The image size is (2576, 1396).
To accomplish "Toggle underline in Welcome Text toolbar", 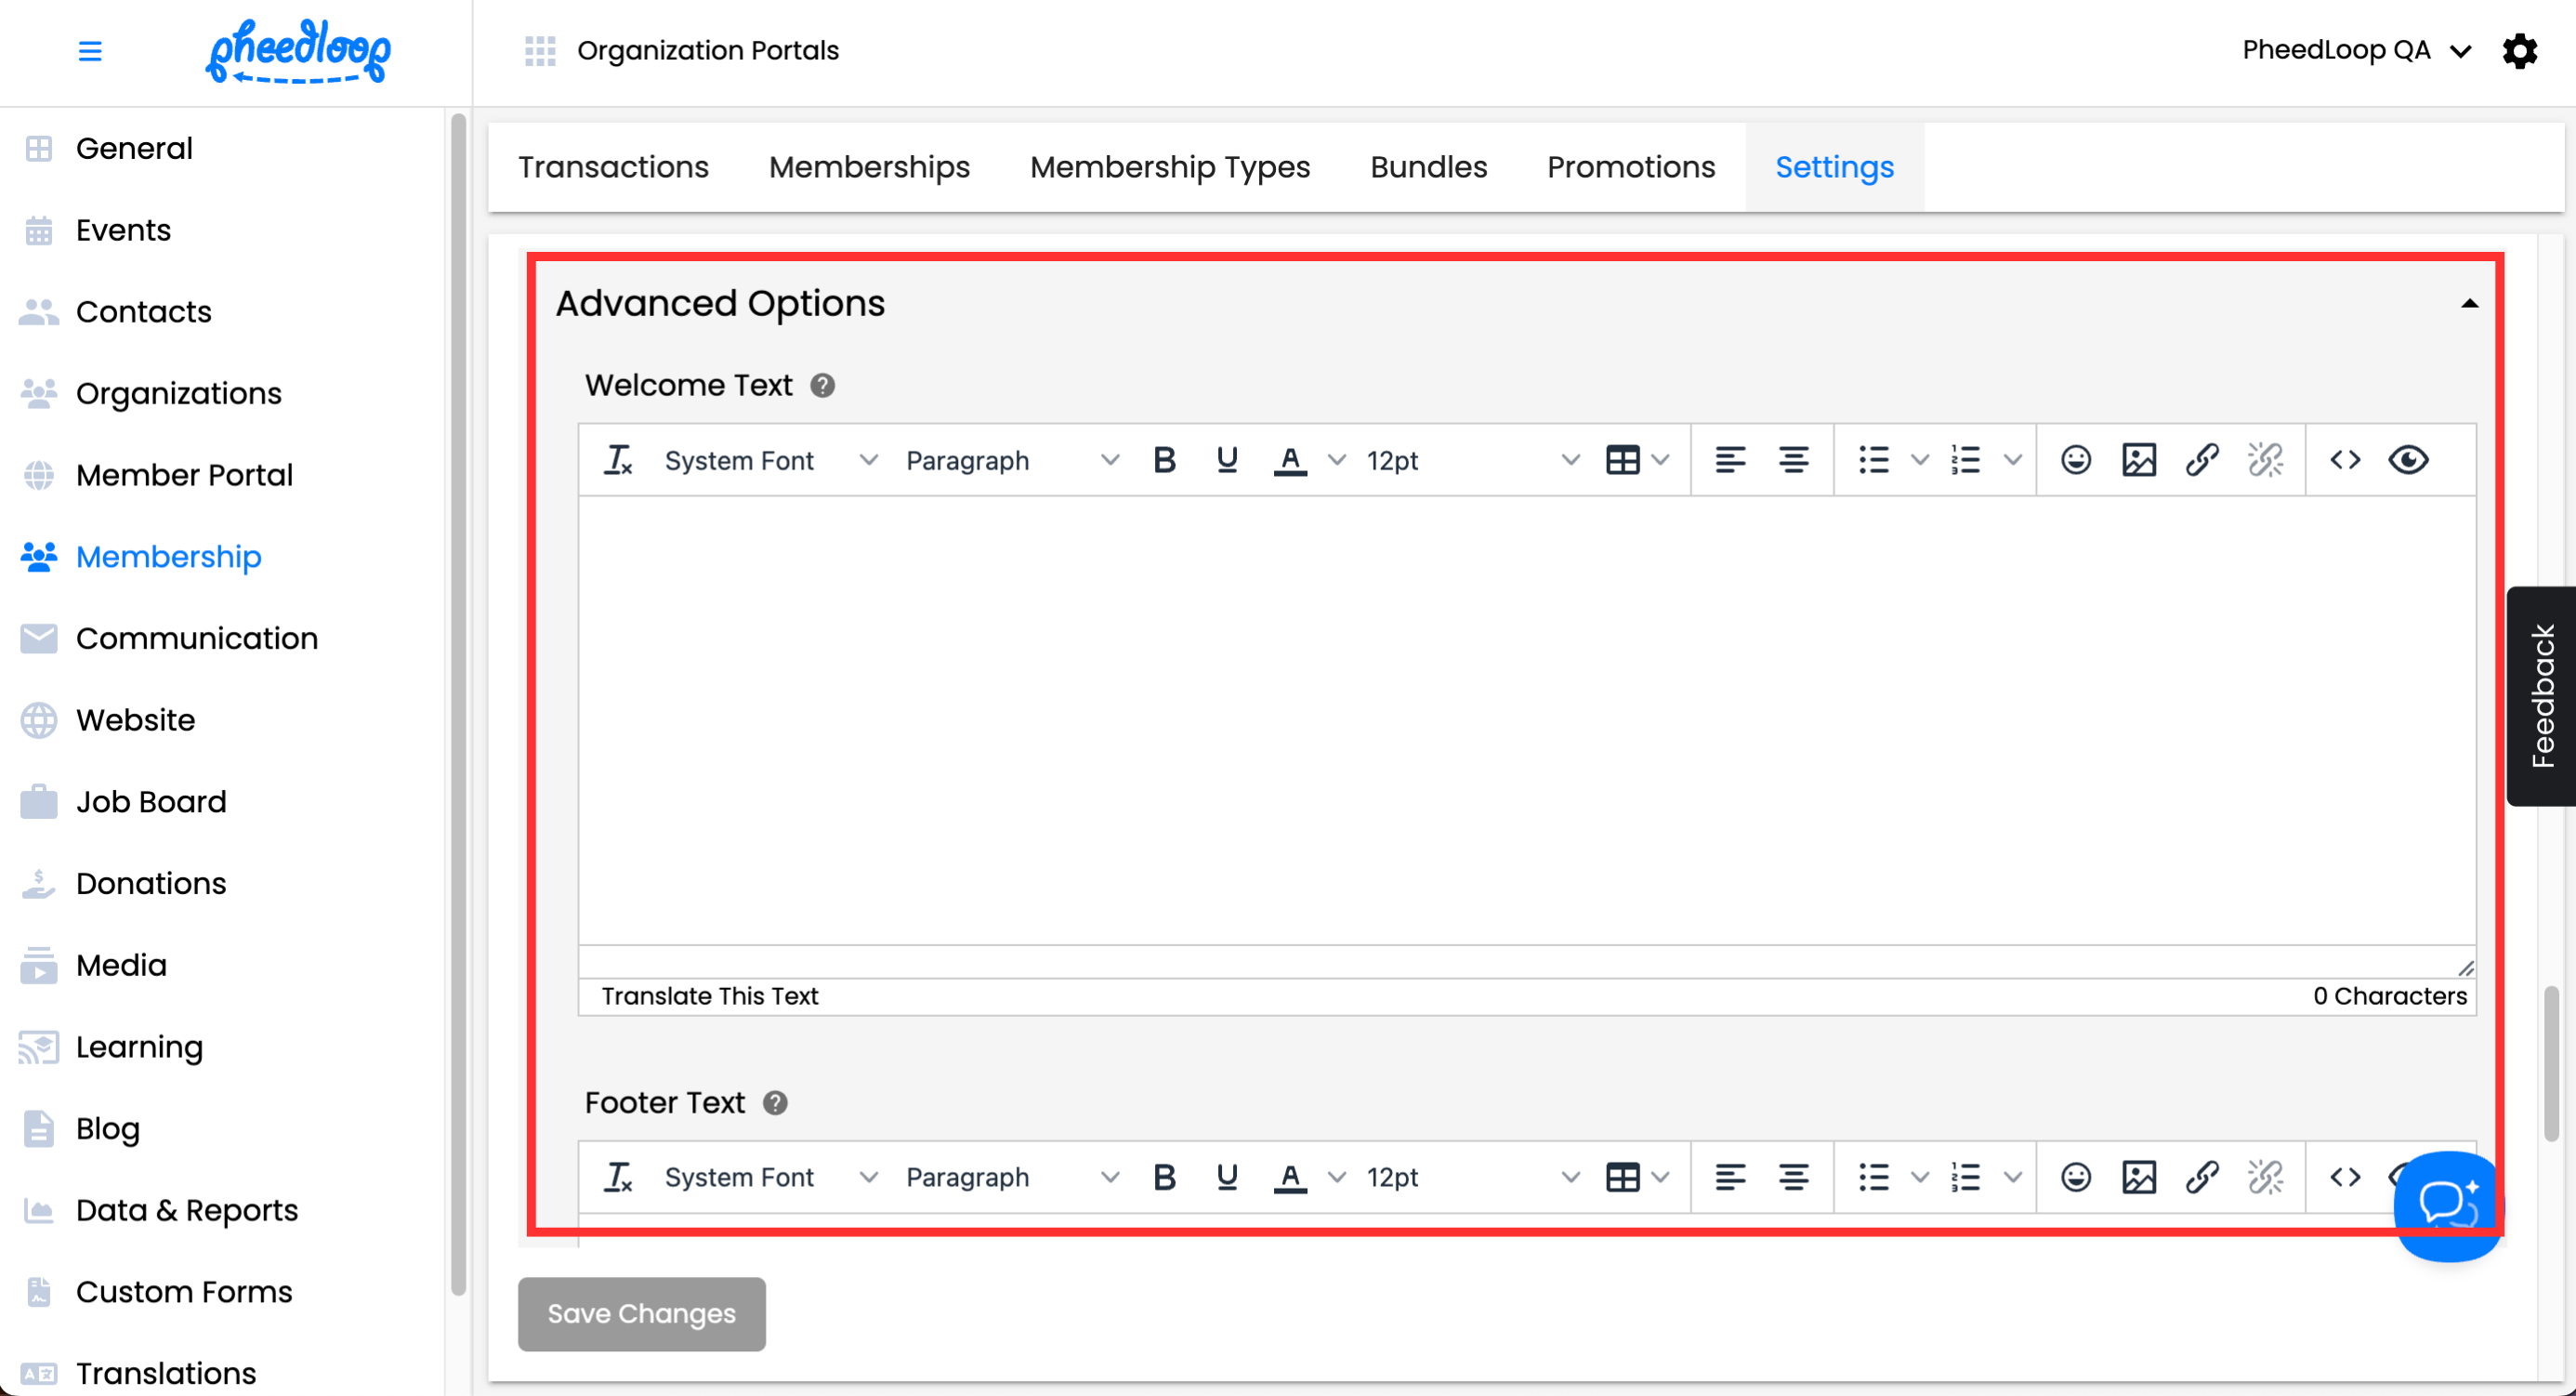I will tap(1227, 460).
